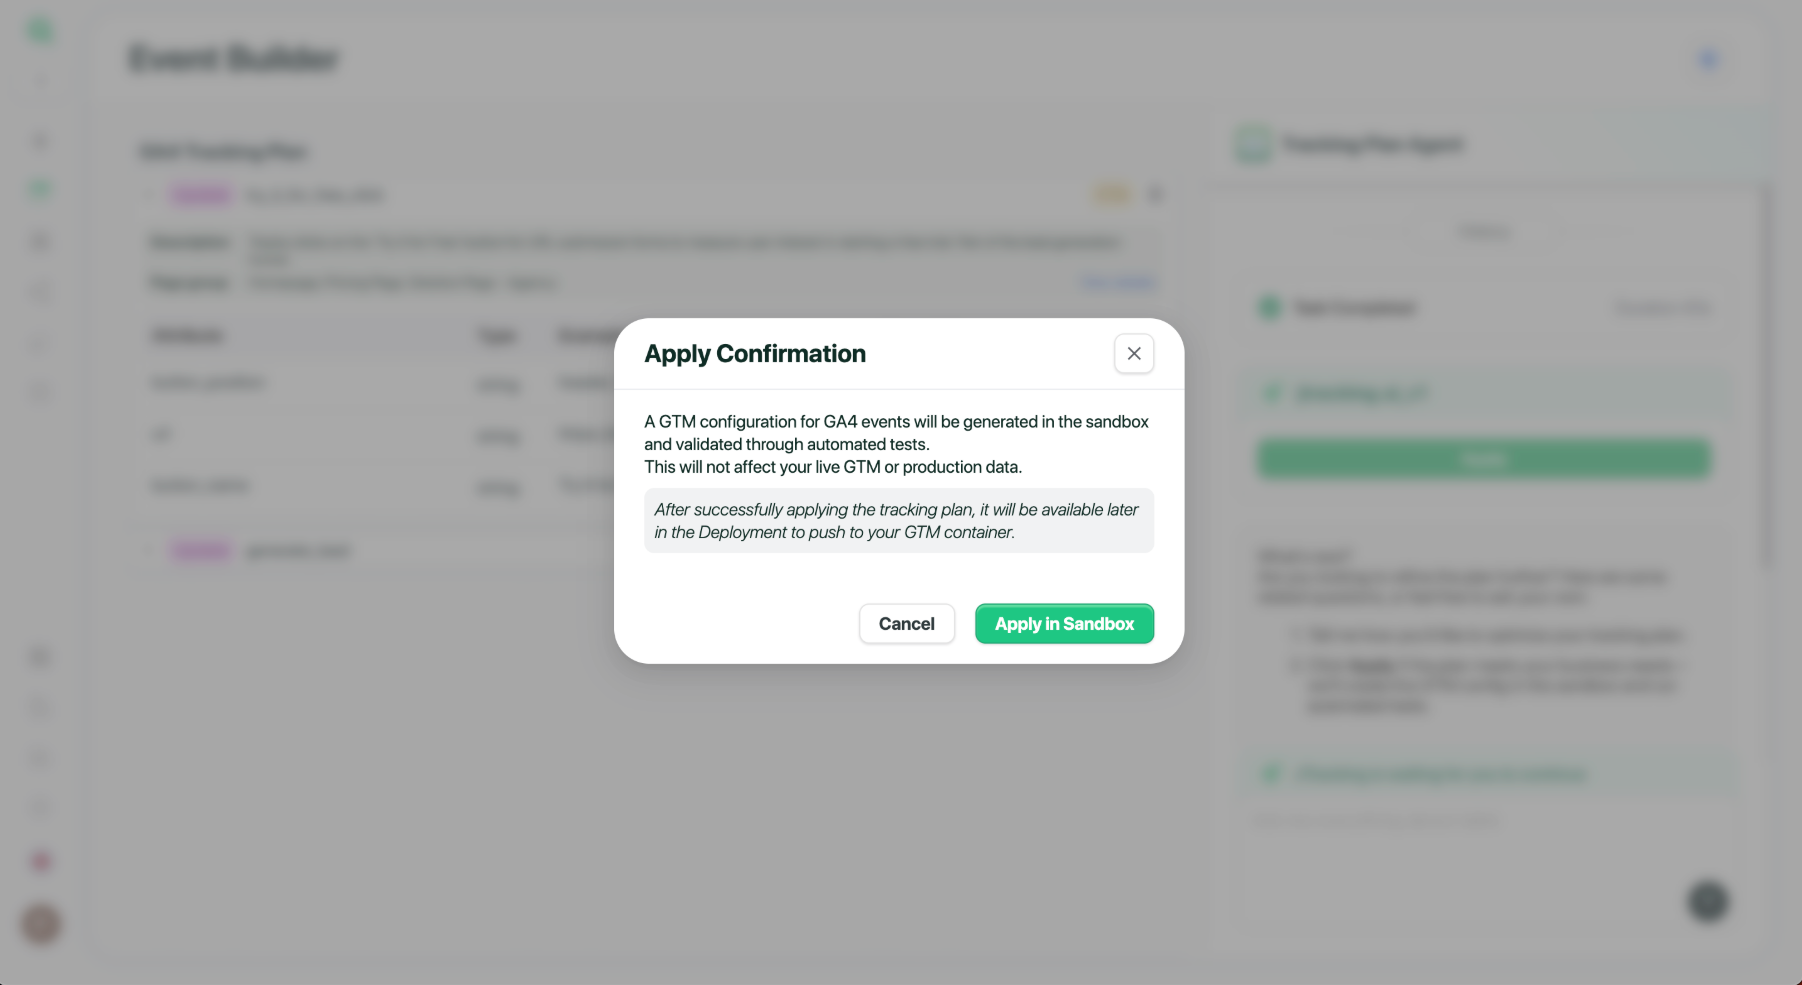This screenshot has width=1802, height=985.
Task: Expand the generate_lead event row
Action: [150, 551]
